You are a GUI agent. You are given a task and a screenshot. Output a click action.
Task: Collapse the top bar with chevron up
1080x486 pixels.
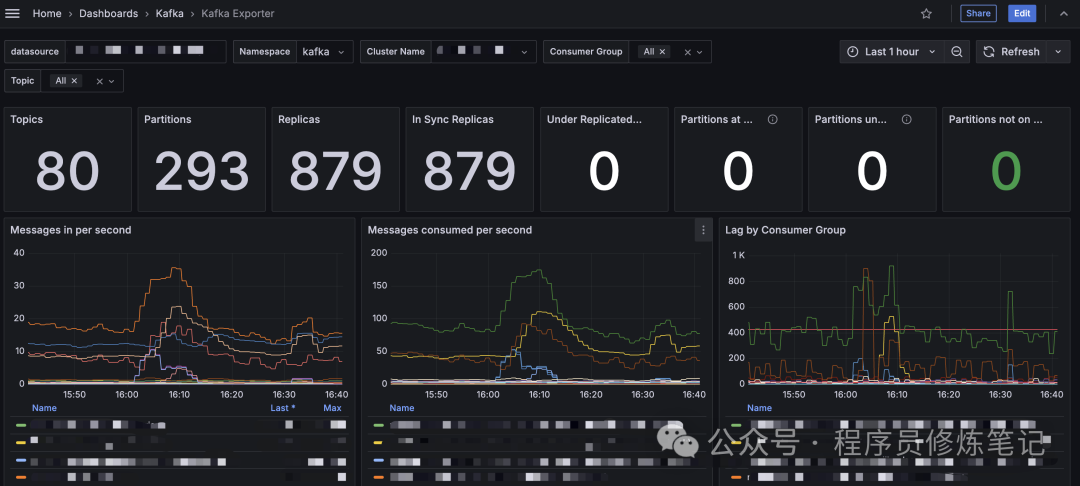pyautogui.click(x=1063, y=14)
